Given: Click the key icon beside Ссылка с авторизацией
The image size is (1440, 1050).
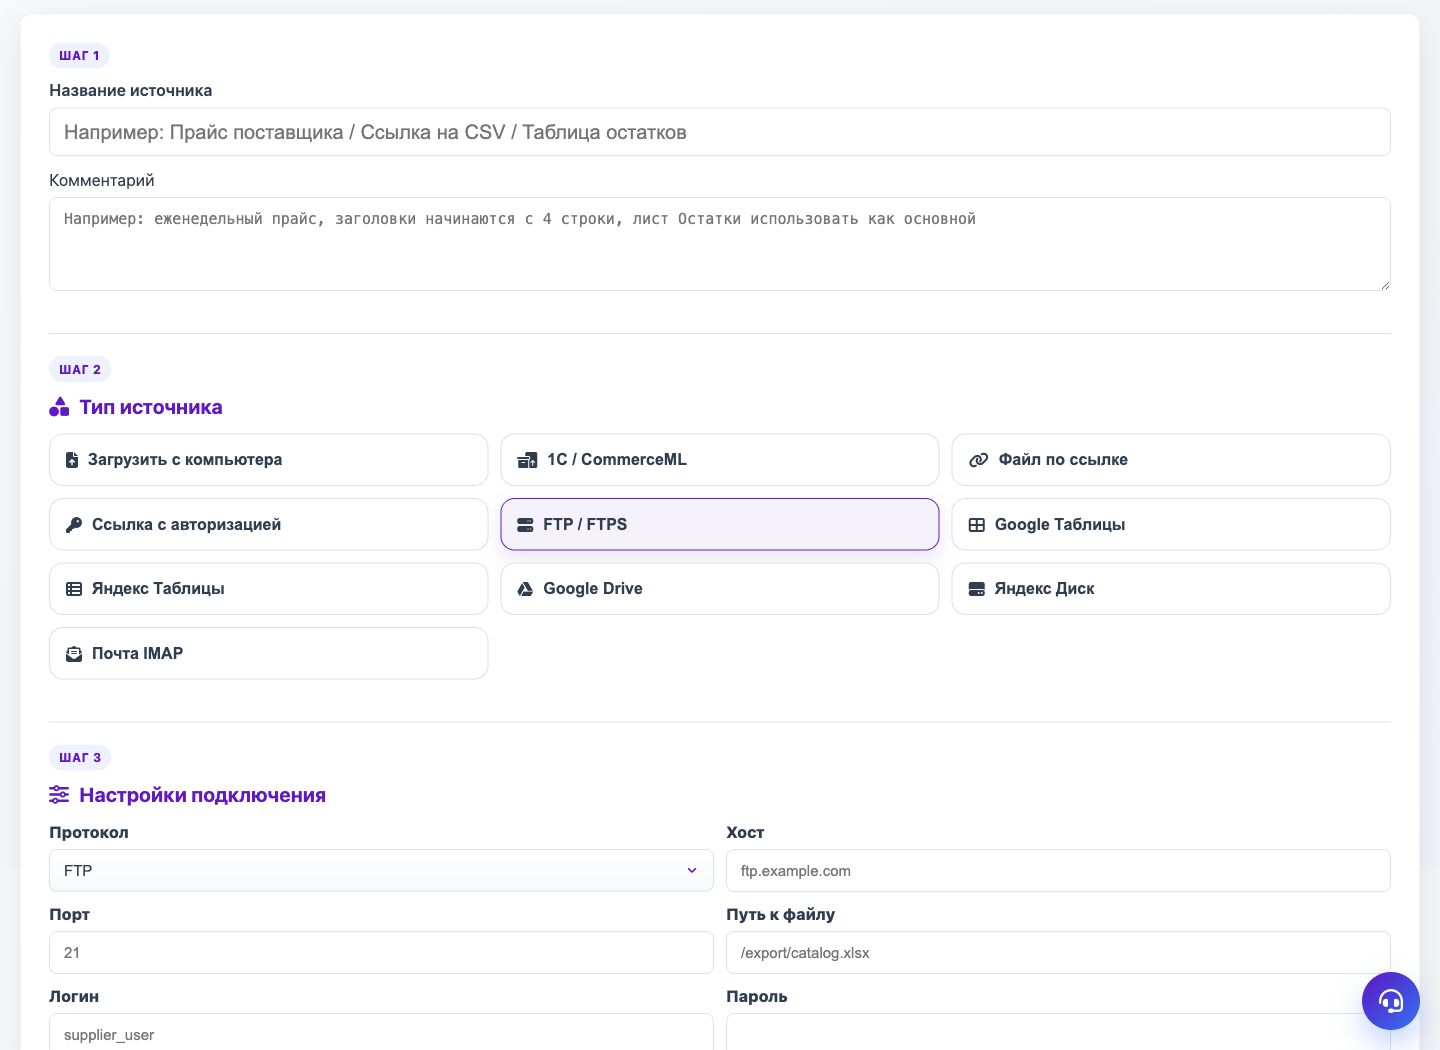Looking at the screenshot, I should coord(74,525).
